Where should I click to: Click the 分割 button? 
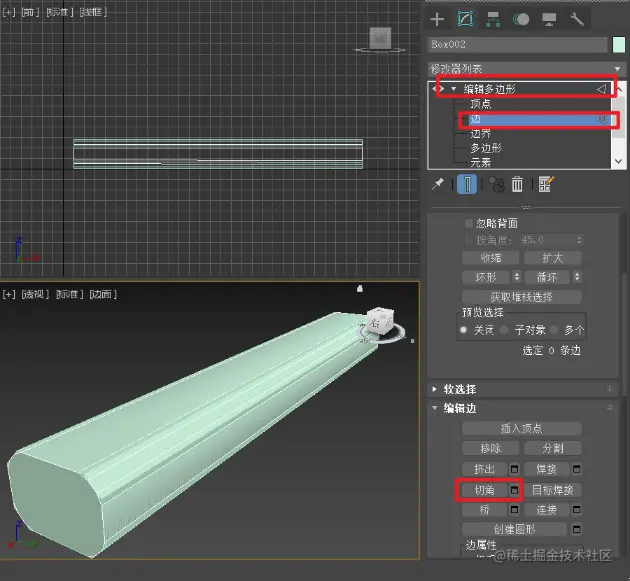[x=553, y=448]
